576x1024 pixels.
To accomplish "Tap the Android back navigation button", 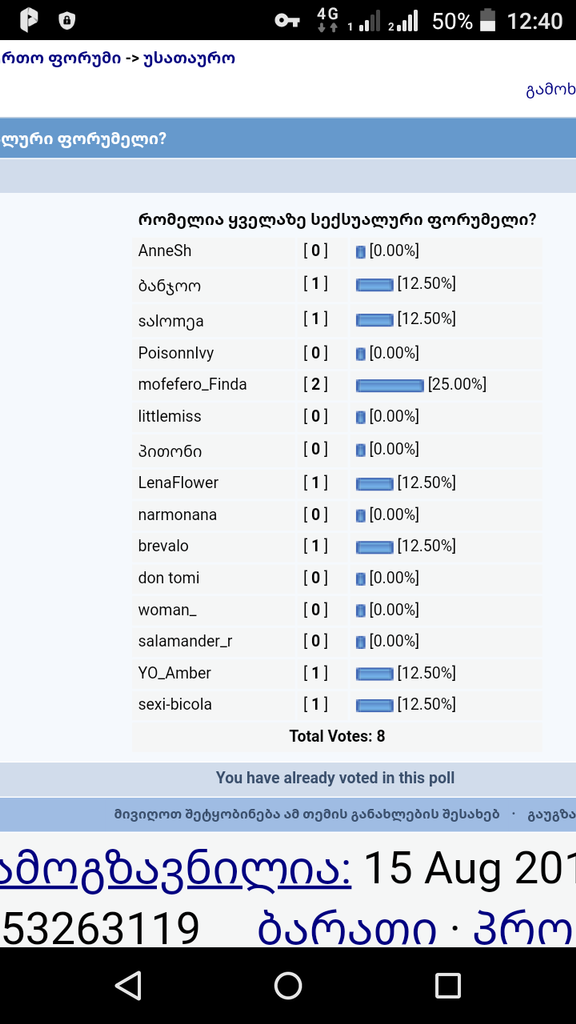I will click(x=128, y=985).
